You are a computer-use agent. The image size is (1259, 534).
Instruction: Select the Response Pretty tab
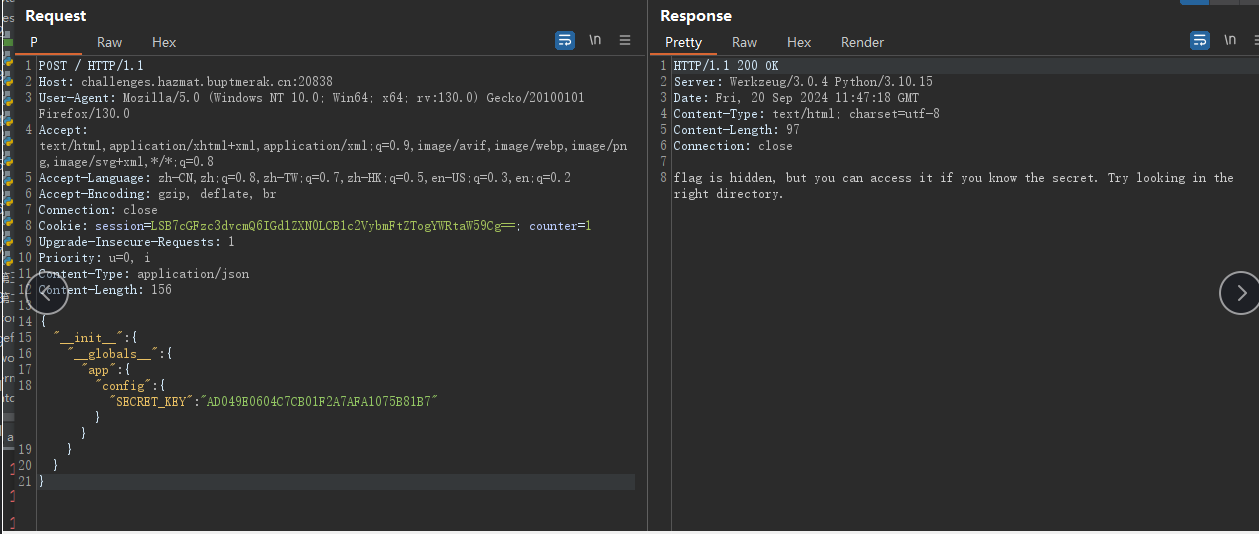(684, 42)
